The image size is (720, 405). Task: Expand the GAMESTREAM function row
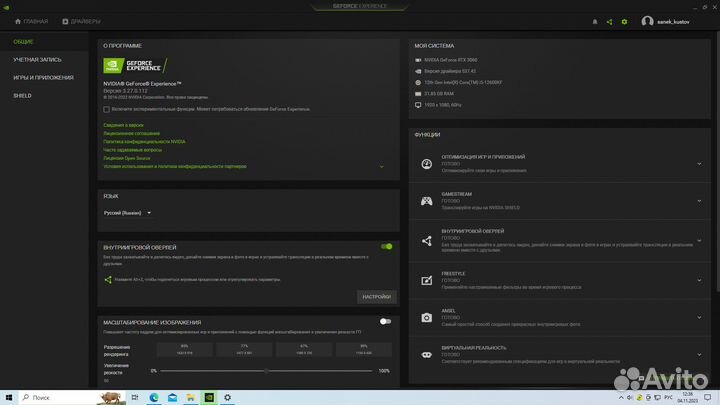point(699,201)
